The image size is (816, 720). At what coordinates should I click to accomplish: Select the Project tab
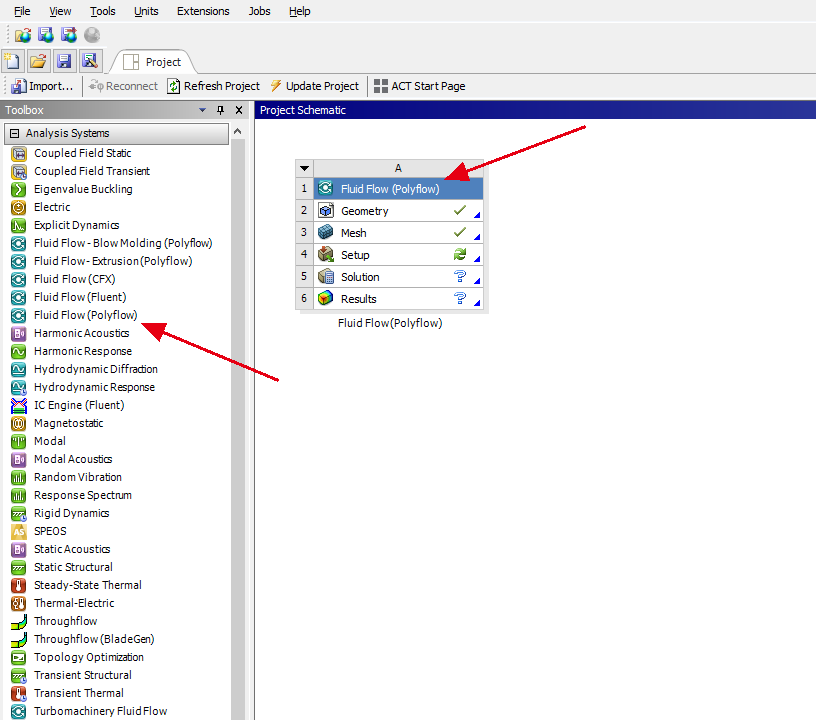pos(152,62)
